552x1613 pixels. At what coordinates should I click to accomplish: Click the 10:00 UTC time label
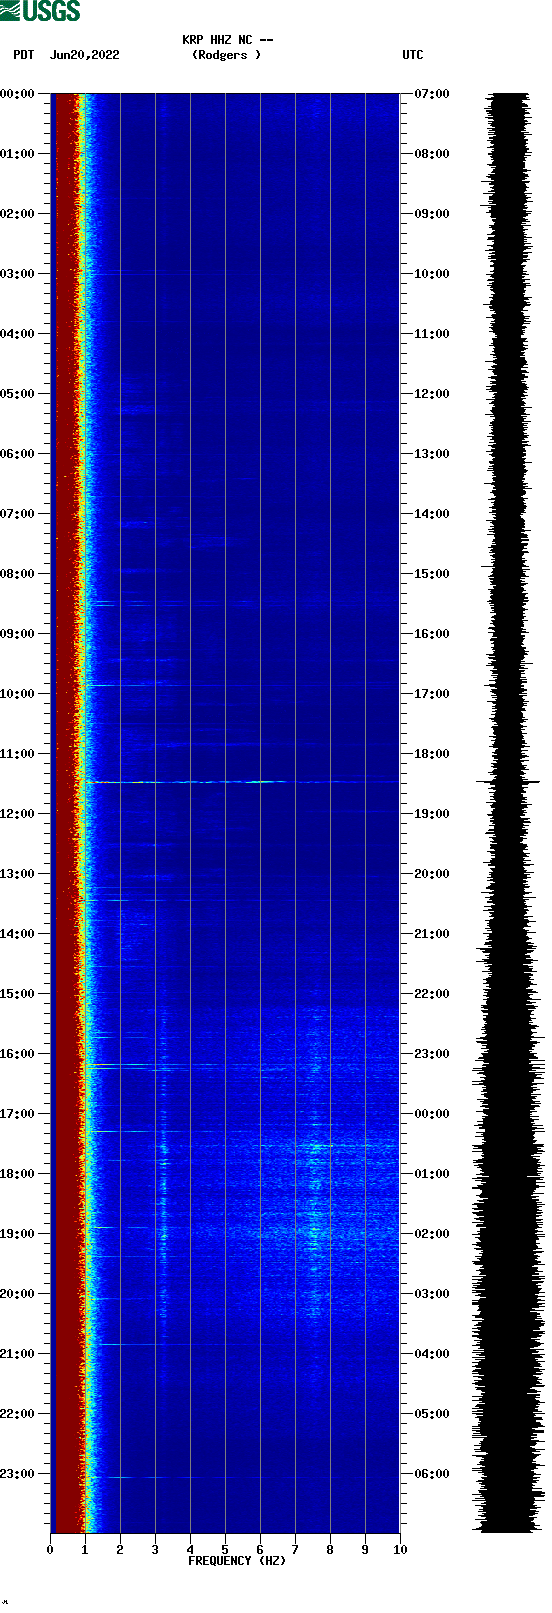click(432, 274)
